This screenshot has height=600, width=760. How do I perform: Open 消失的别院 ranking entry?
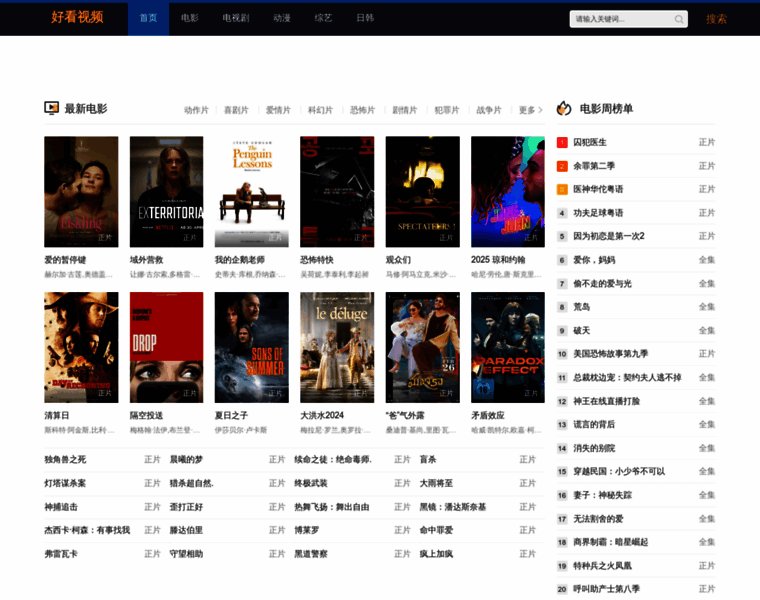[594, 448]
